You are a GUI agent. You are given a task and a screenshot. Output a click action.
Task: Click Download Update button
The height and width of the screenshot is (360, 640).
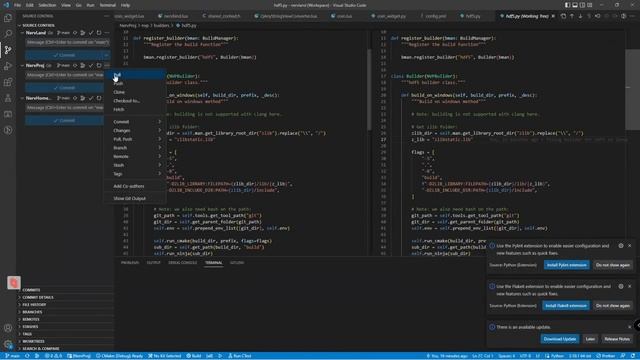click(x=560, y=339)
